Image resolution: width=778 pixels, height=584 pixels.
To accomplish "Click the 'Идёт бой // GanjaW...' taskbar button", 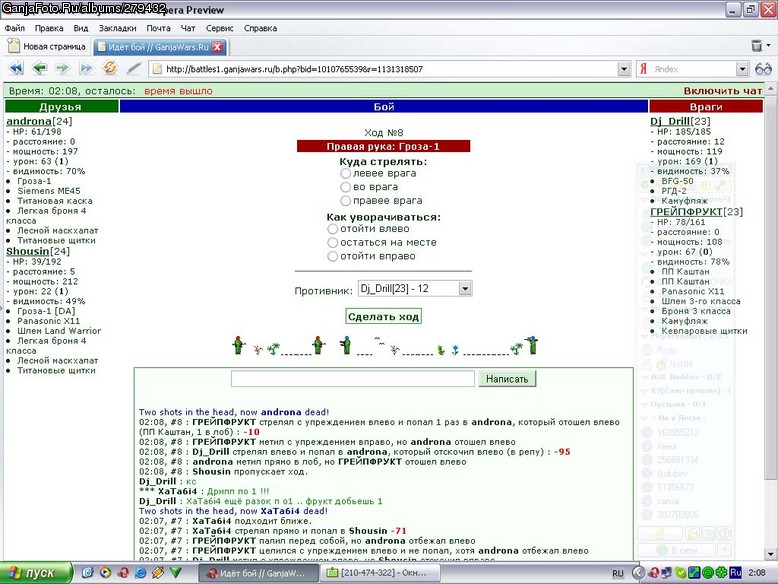I will click(x=259, y=573).
